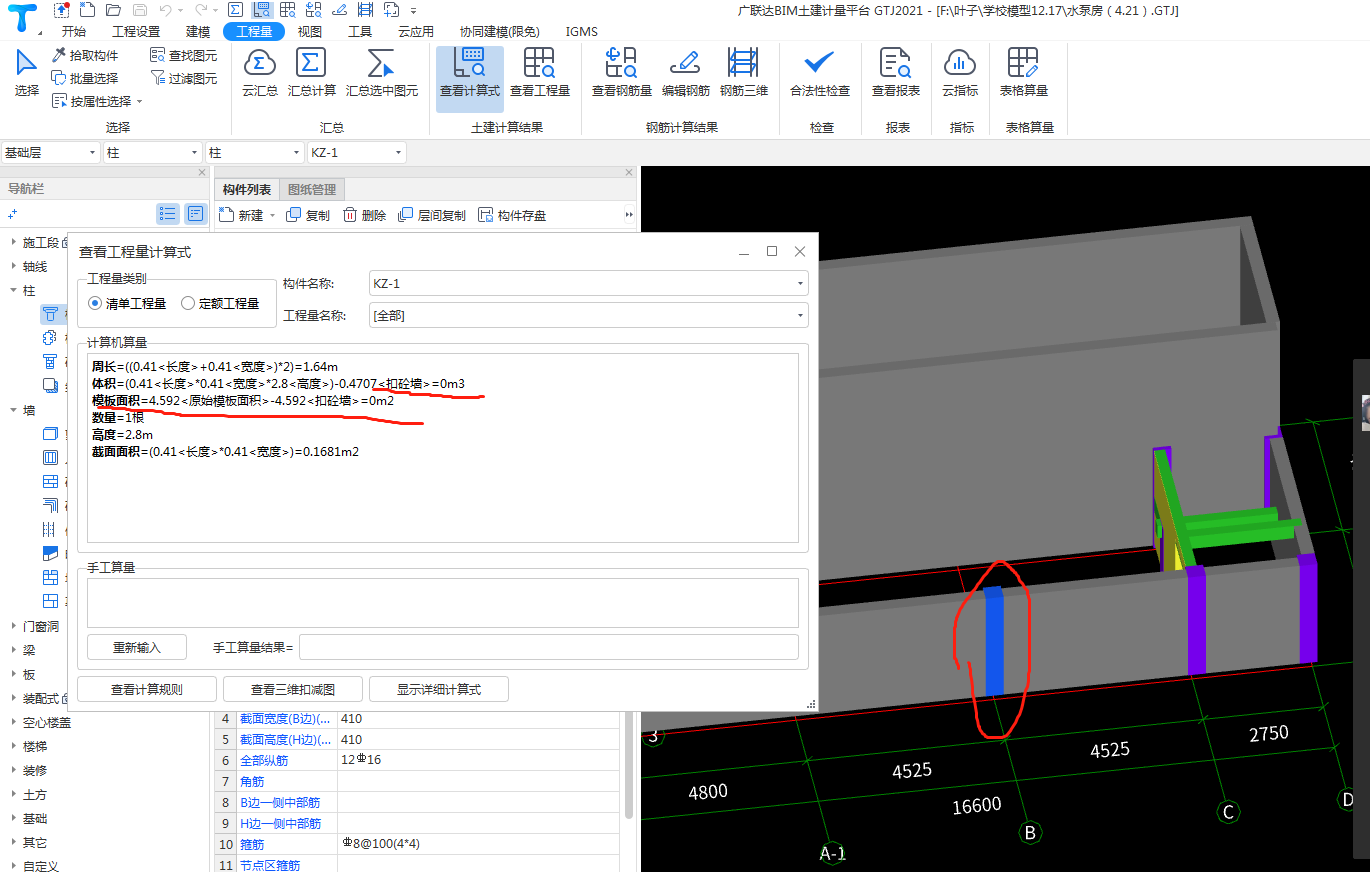Select the 选择 arrow tool
The height and width of the screenshot is (872, 1370).
(26, 73)
